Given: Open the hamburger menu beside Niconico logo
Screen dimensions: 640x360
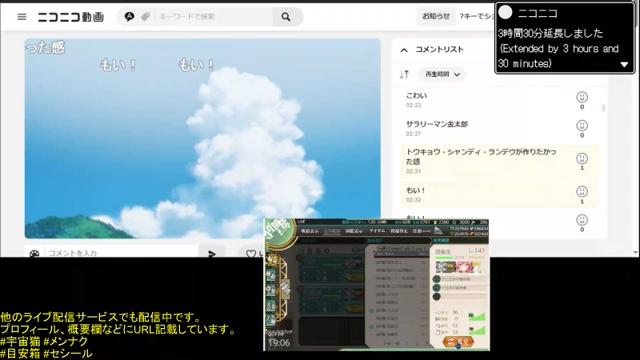Looking at the screenshot, I should (x=22, y=17).
